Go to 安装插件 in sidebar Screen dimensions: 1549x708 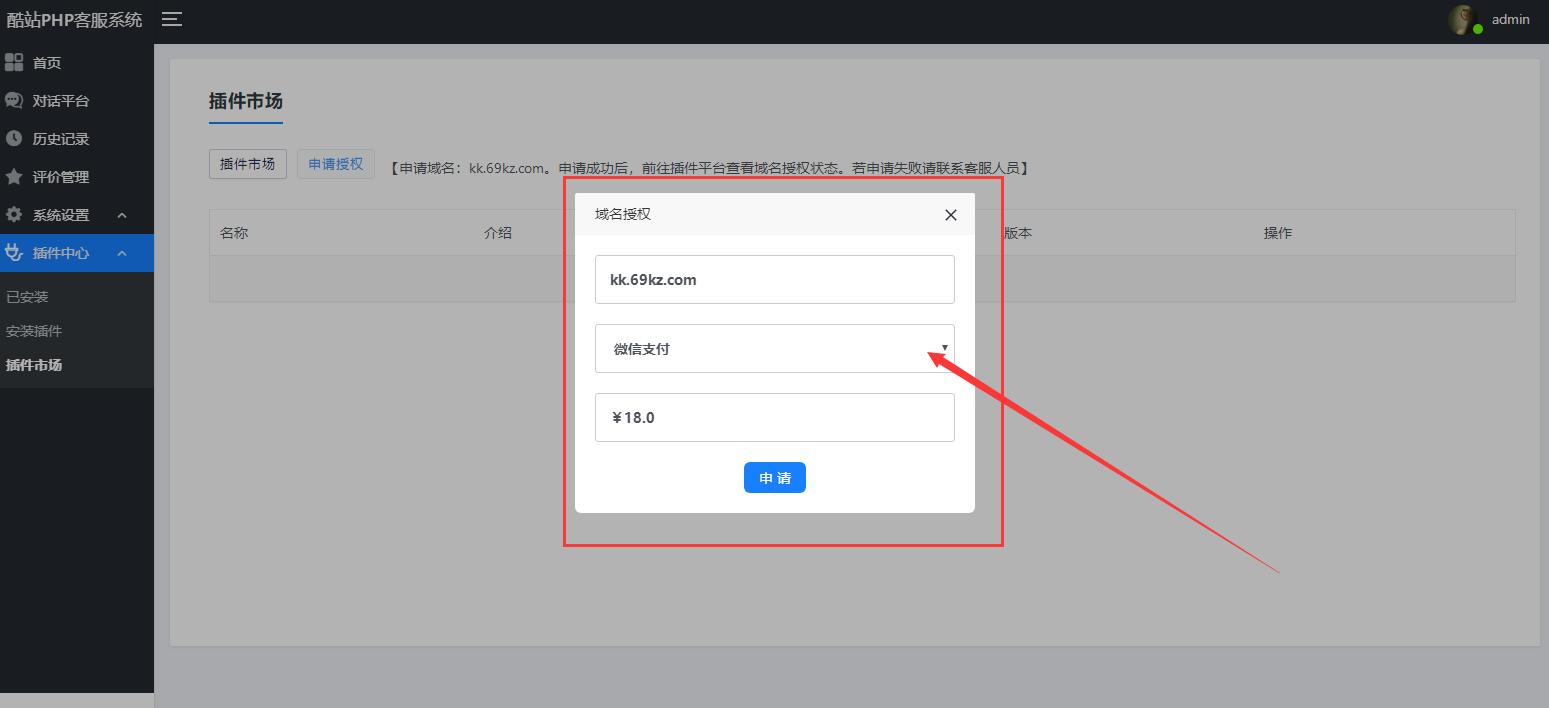(x=34, y=331)
